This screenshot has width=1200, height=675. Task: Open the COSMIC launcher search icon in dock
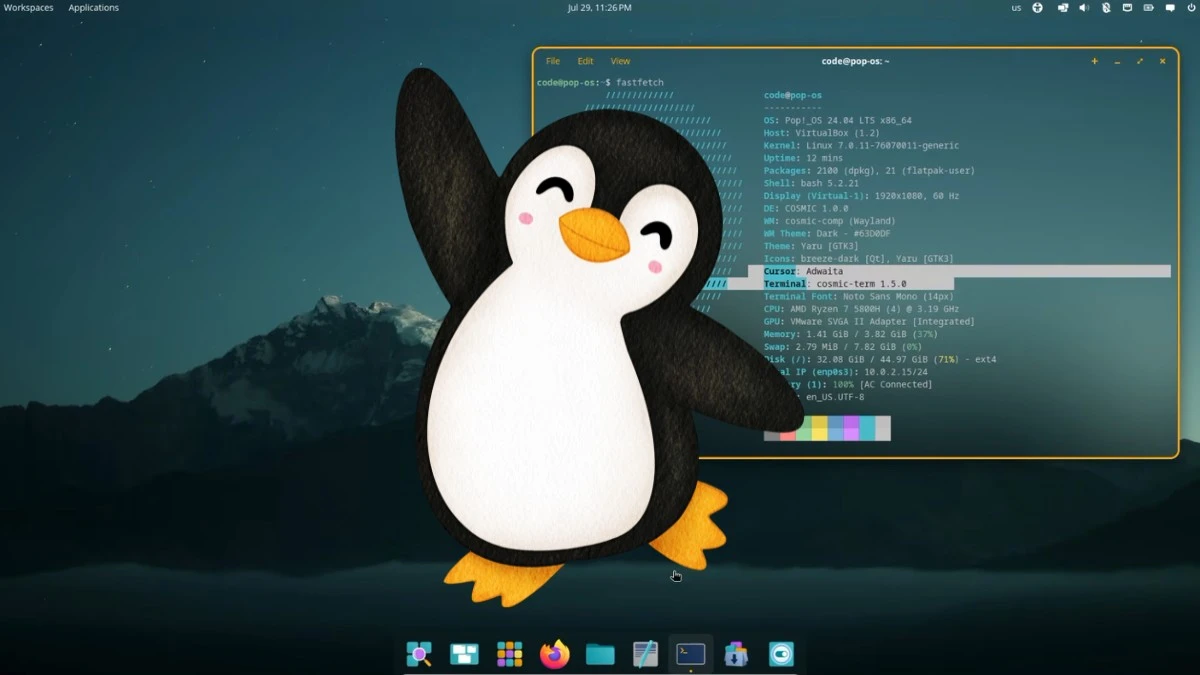point(419,654)
